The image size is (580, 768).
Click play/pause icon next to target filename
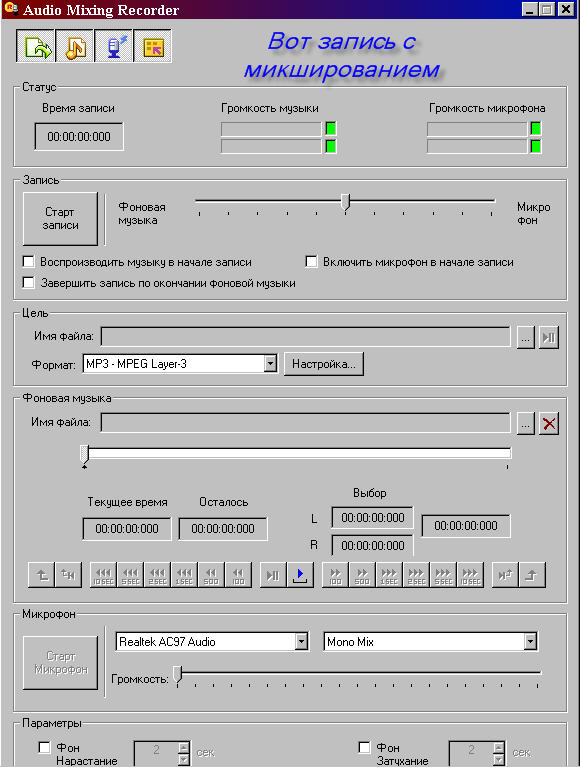coord(549,337)
